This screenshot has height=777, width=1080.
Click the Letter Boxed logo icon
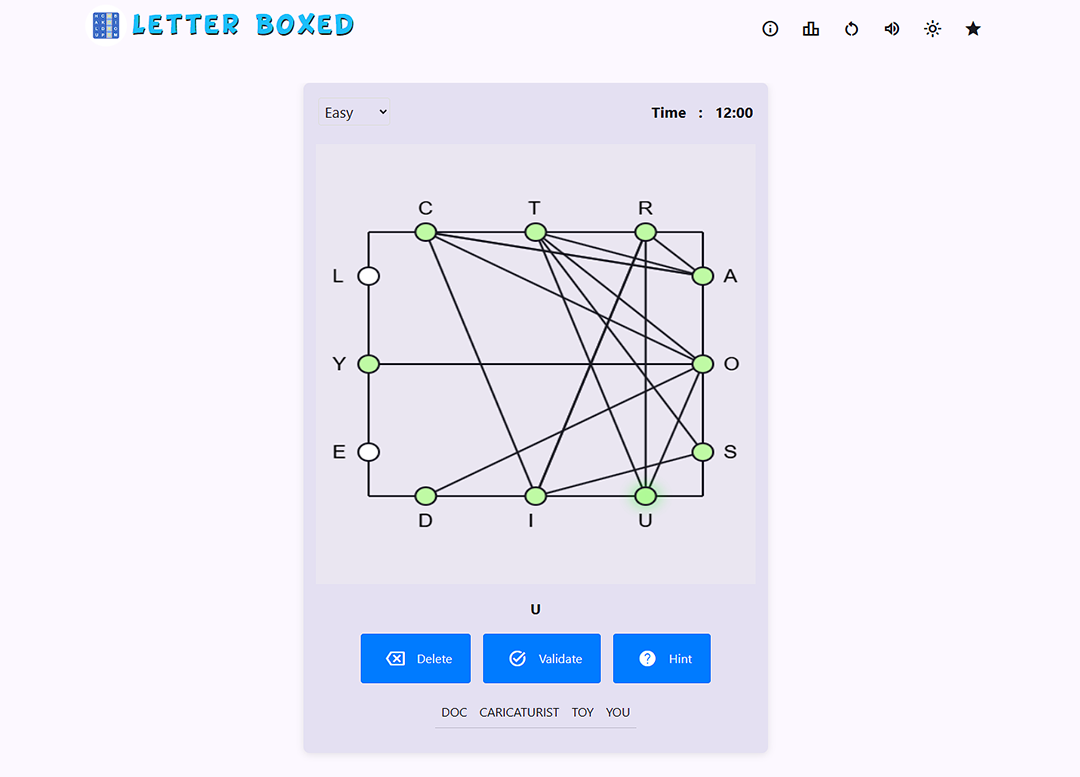coord(106,25)
